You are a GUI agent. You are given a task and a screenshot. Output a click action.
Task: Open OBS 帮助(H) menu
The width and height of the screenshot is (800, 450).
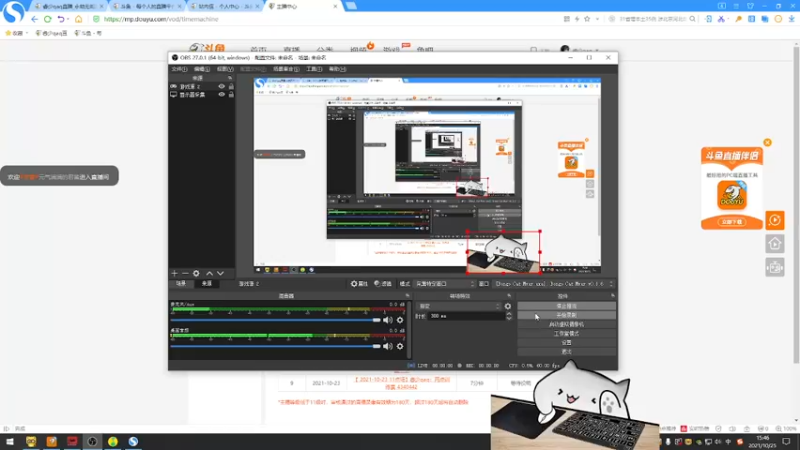(337, 69)
